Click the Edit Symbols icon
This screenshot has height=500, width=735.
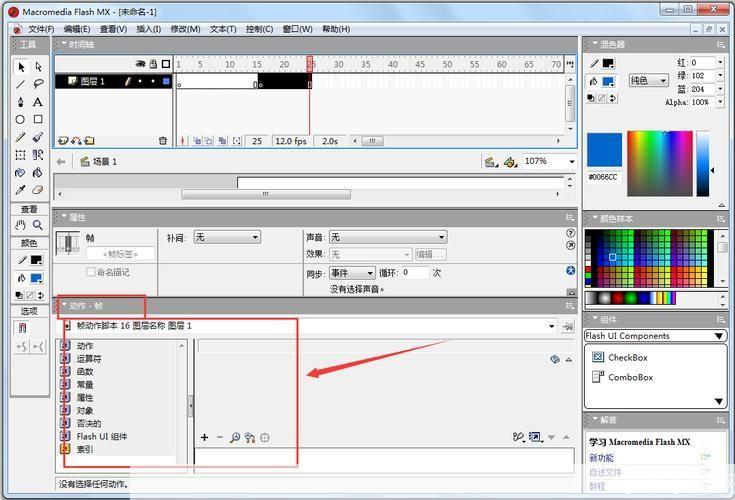coord(510,162)
